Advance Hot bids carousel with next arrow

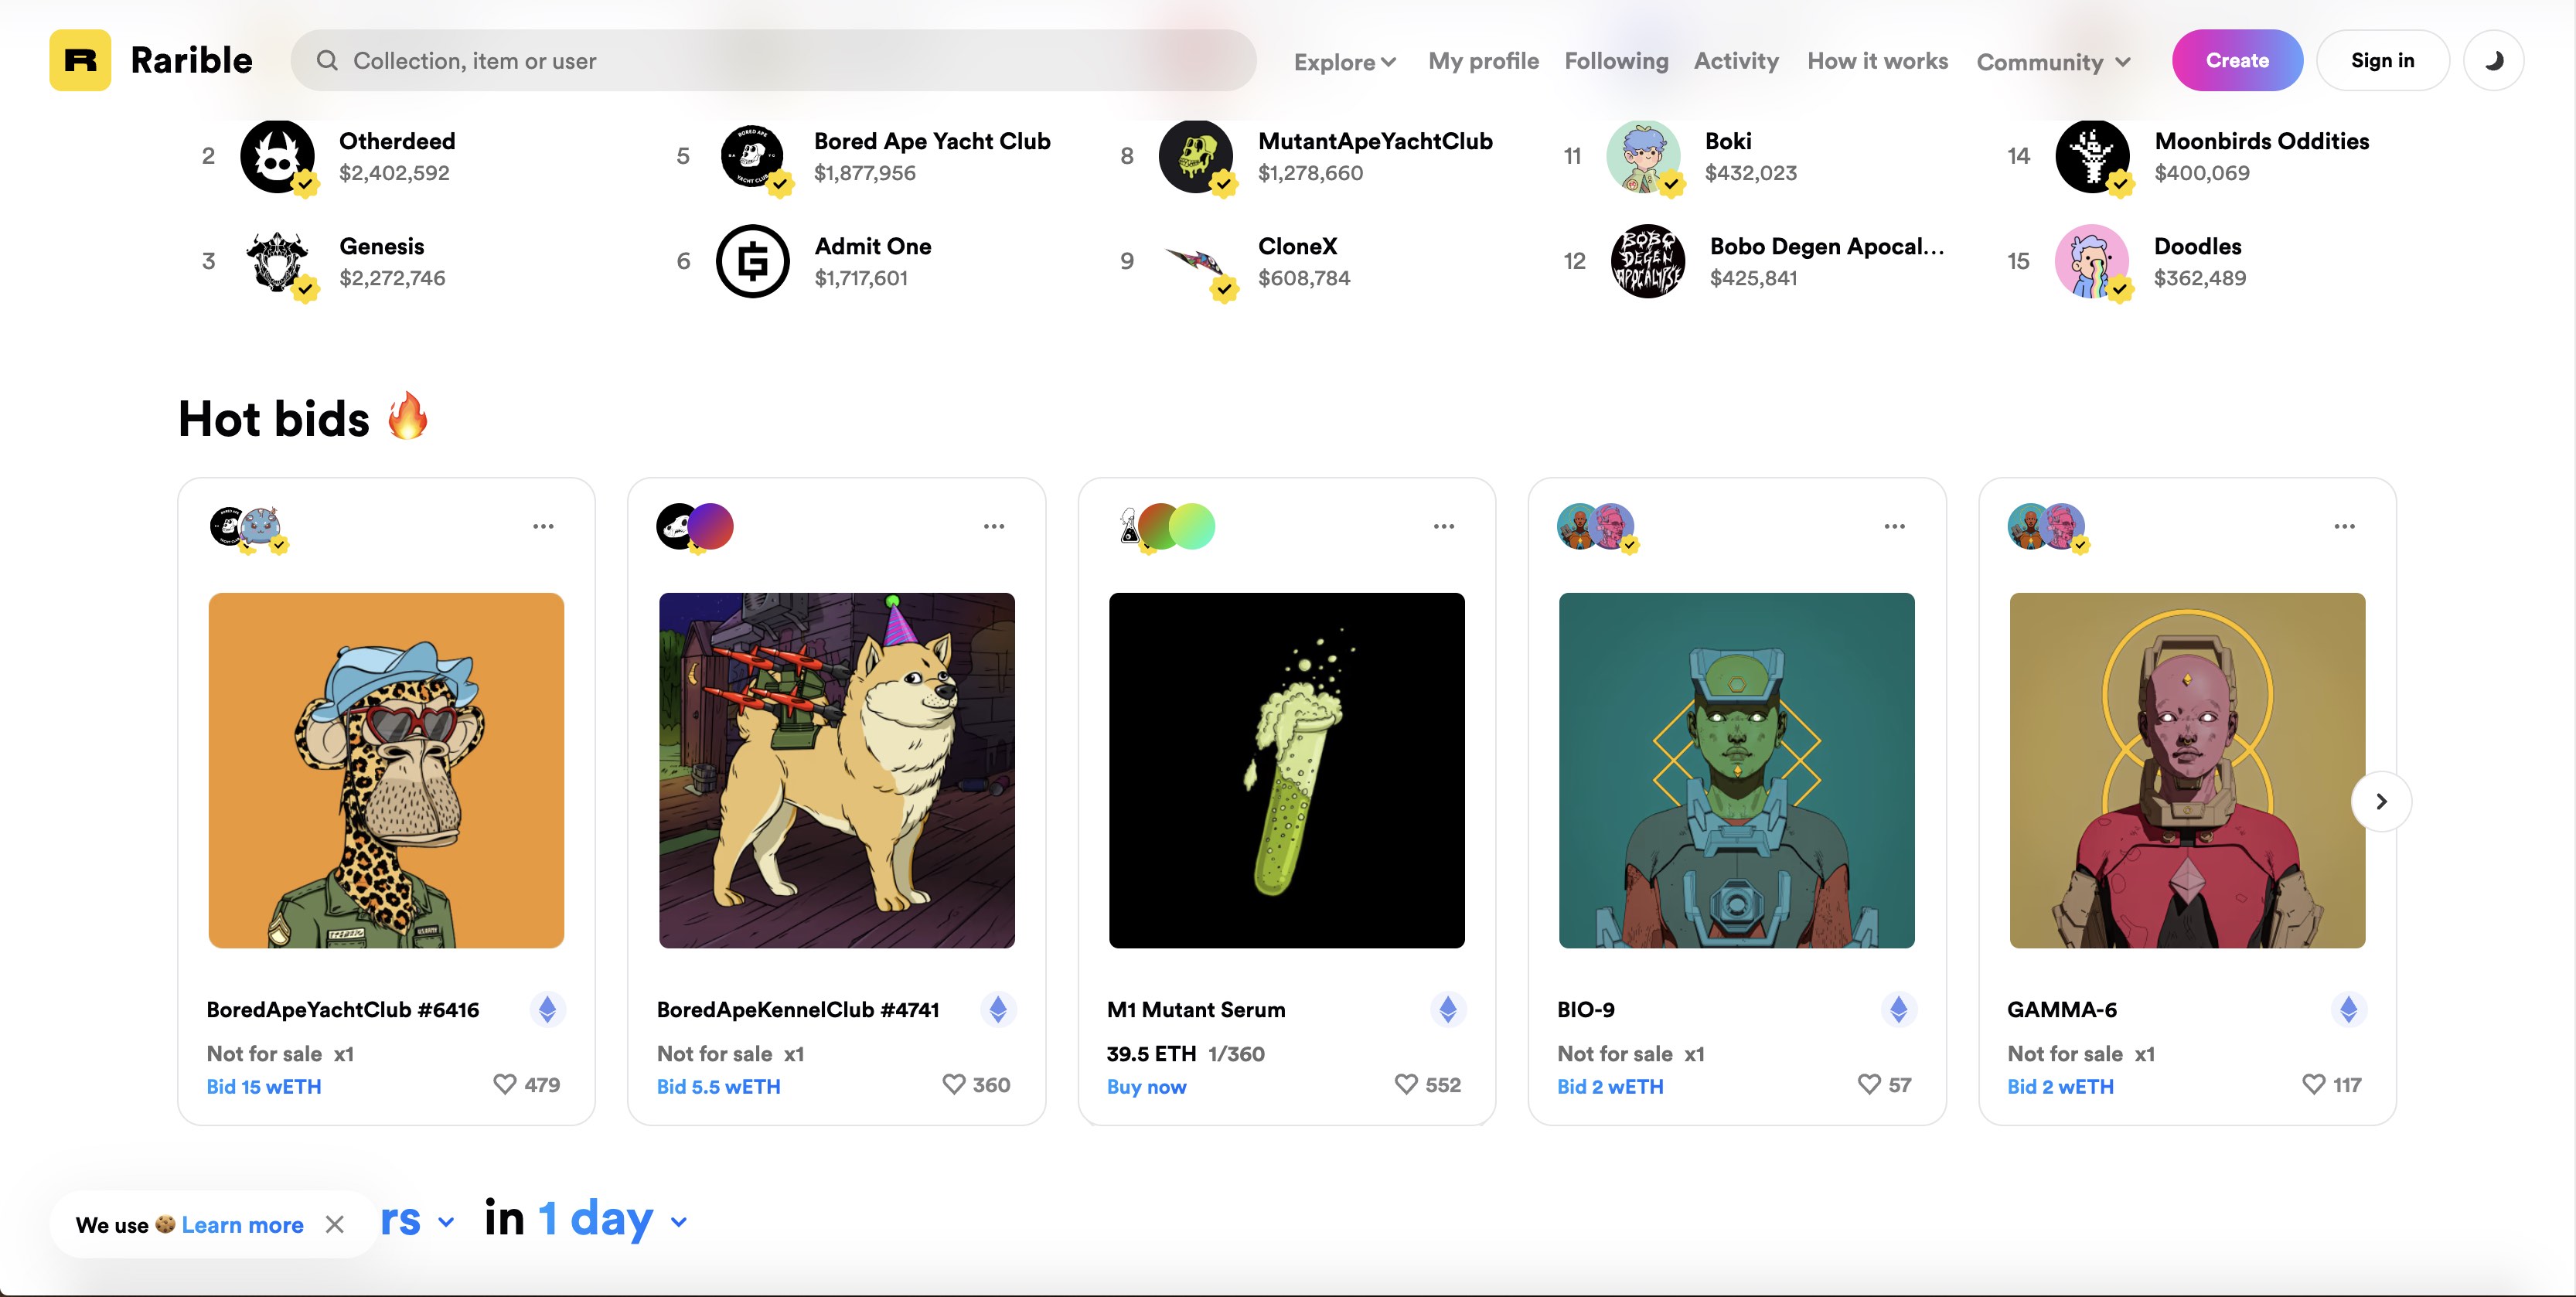click(2381, 801)
